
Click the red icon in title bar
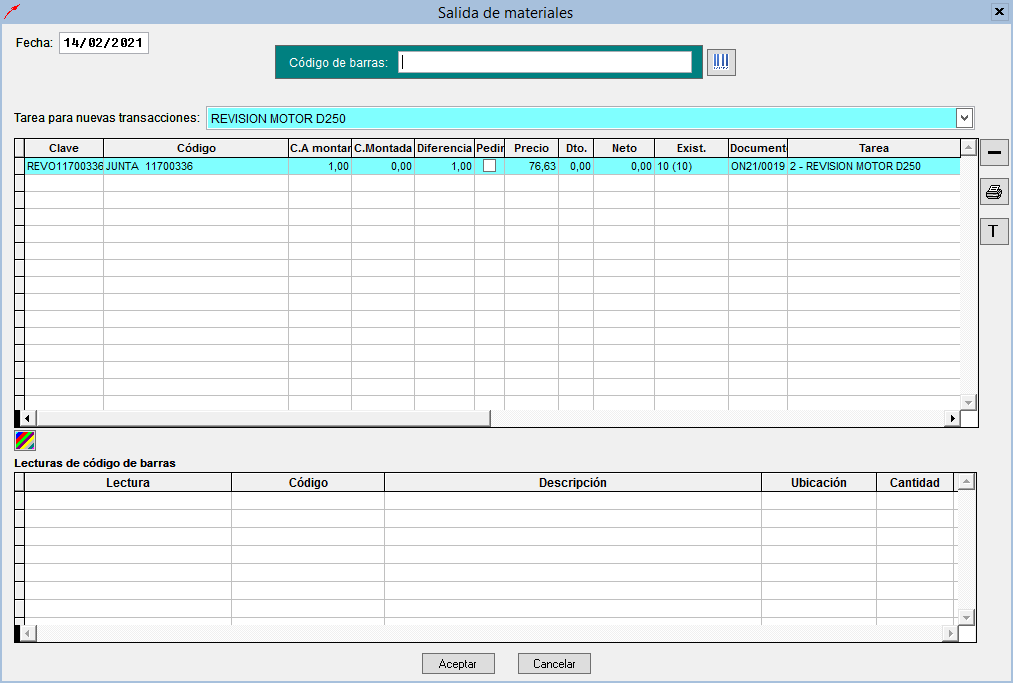click(12, 11)
